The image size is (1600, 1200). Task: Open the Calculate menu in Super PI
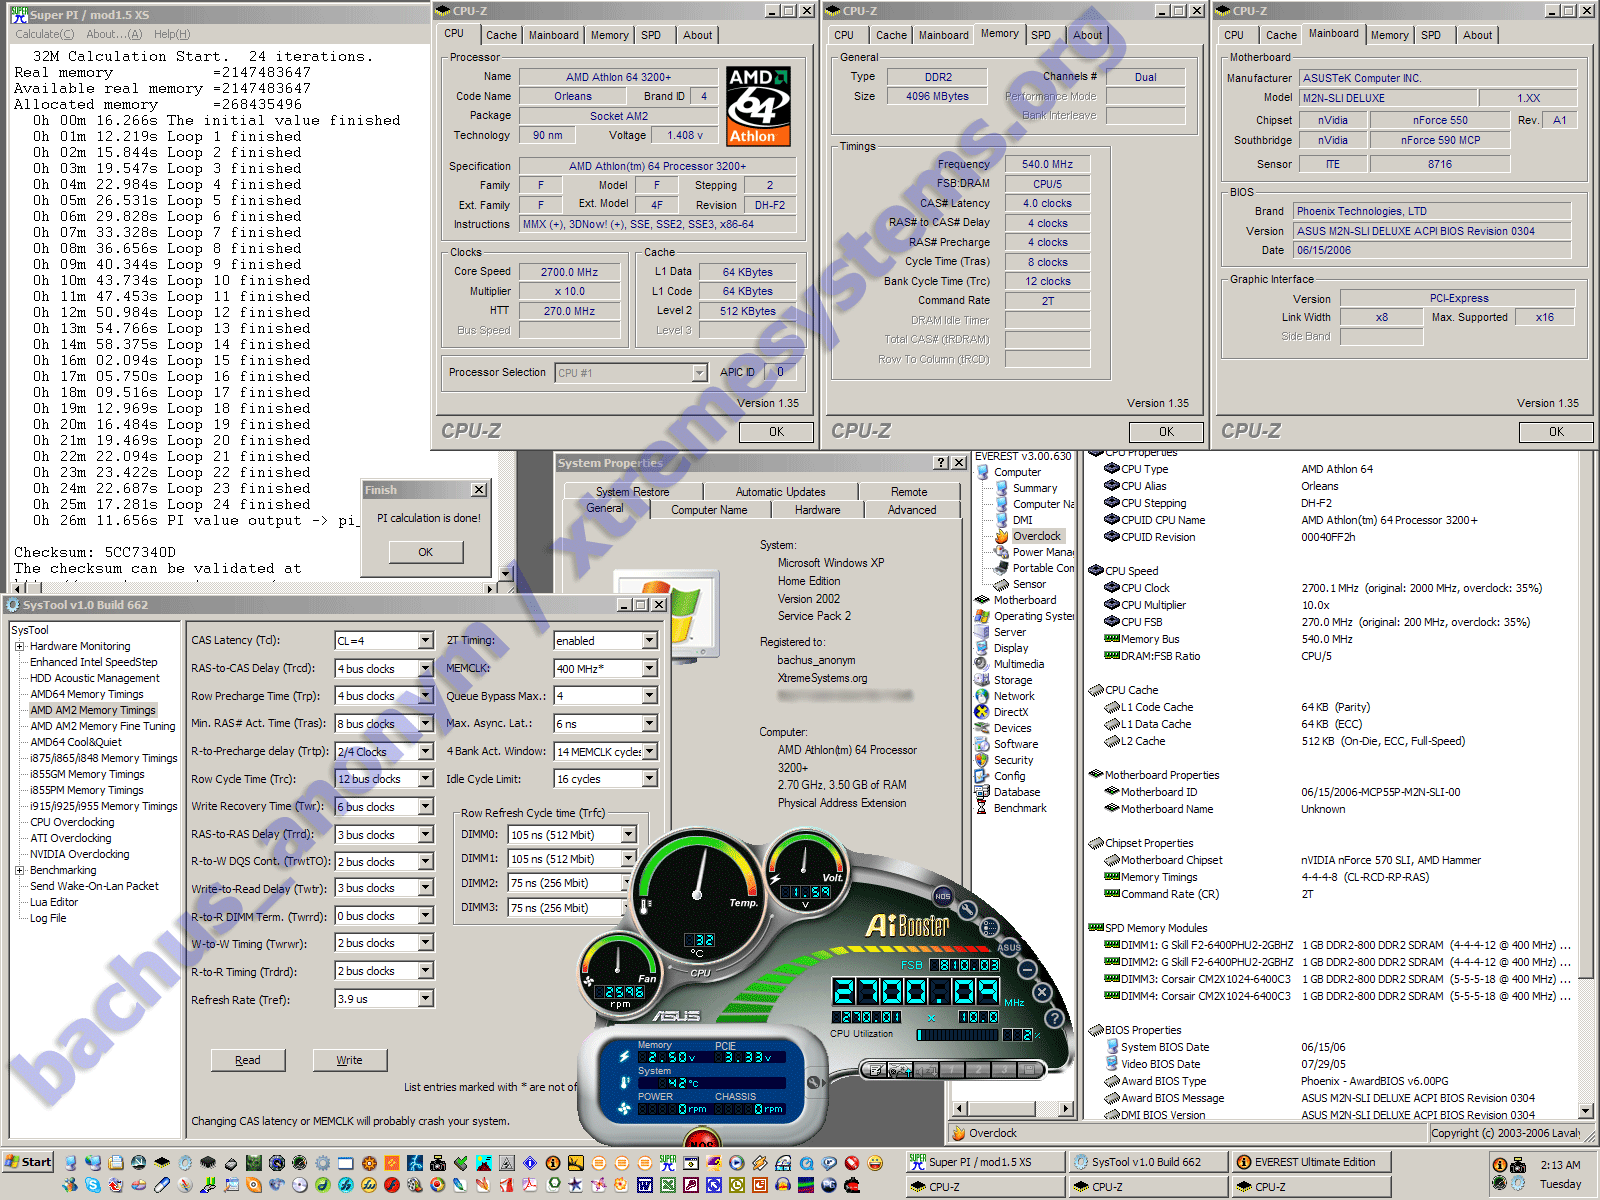point(43,34)
